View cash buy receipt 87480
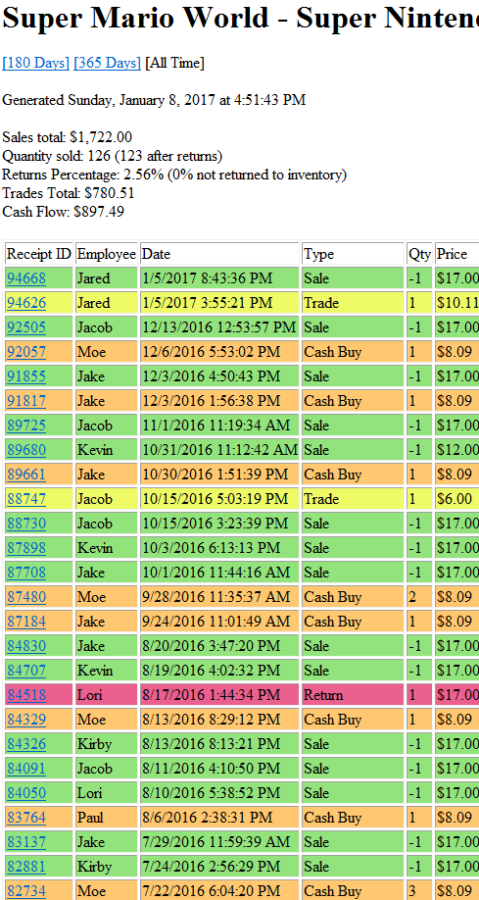This screenshot has height=900, width=479. coord(26,598)
